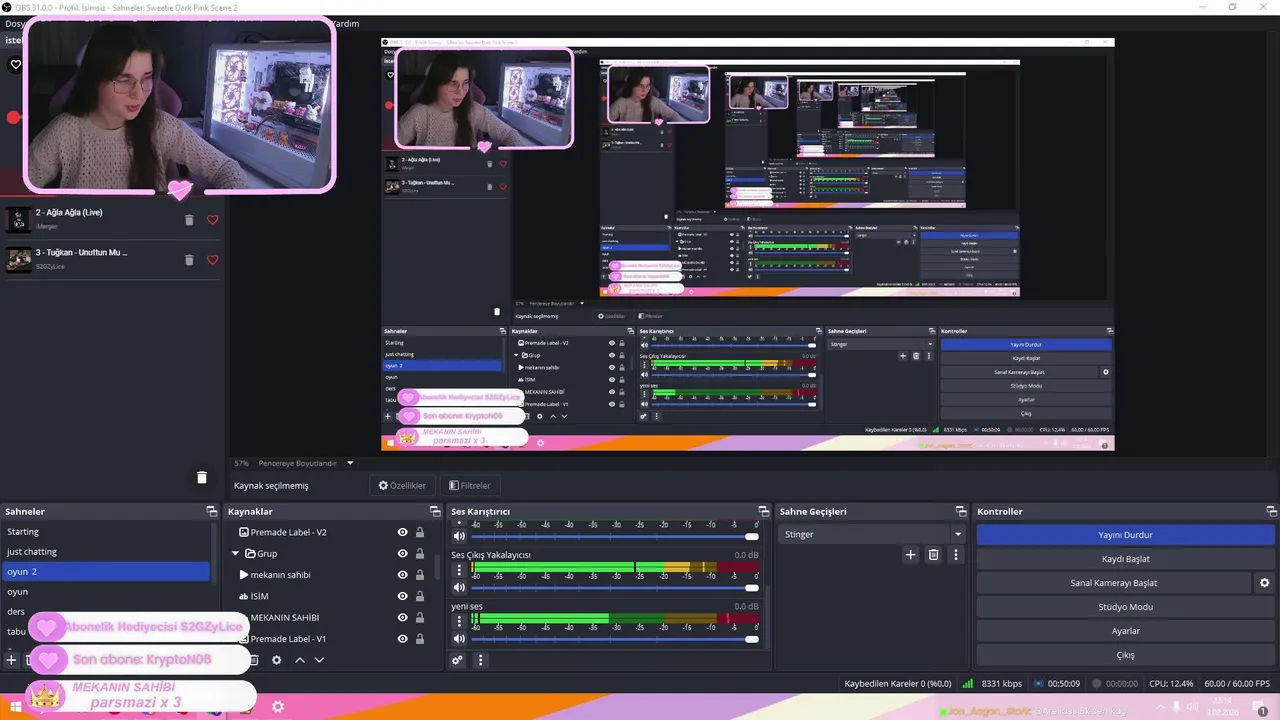
Task: Open the mixer's three-dot menu at bottom
Action: coord(480,660)
